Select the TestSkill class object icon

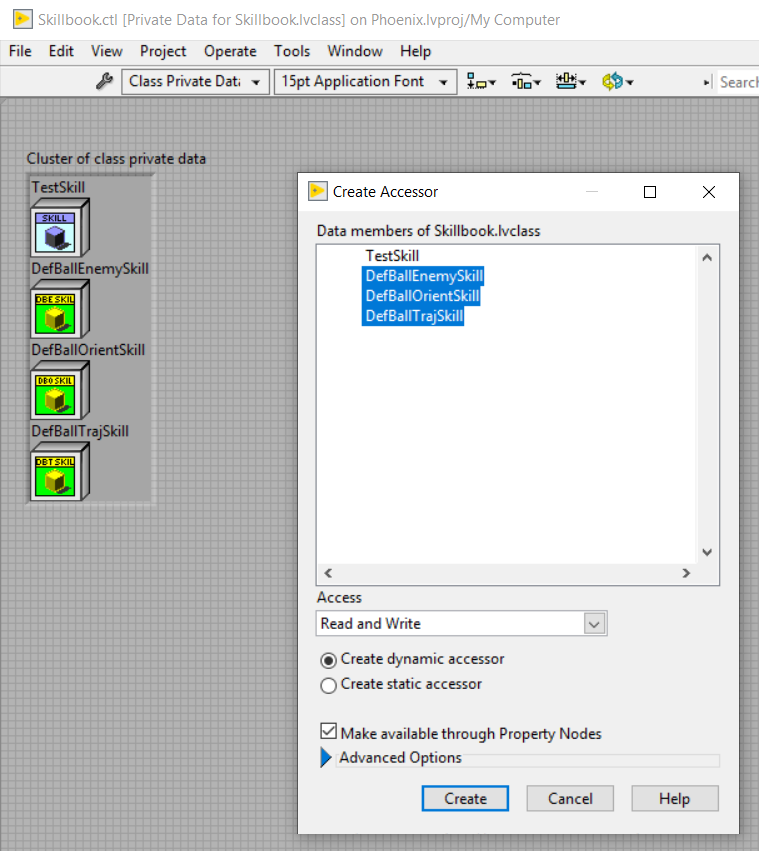point(60,228)
